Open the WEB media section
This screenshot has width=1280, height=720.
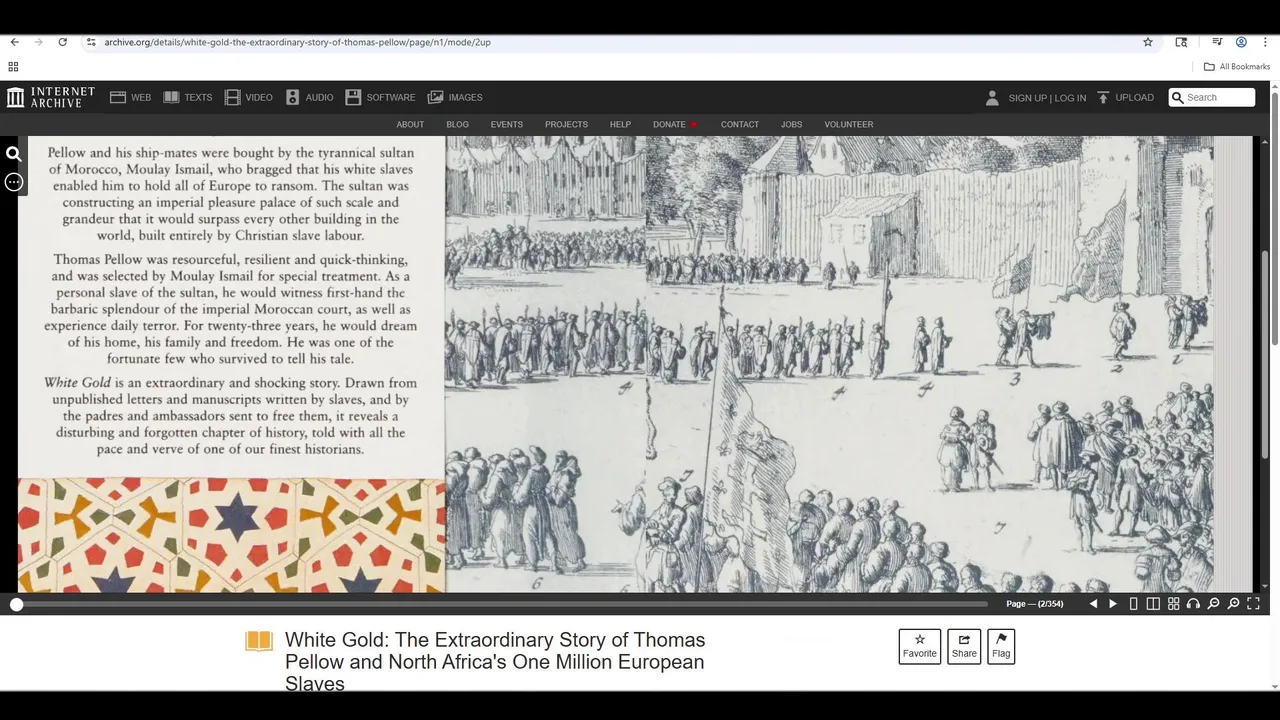pyautogui.click(x=130, y=97)
